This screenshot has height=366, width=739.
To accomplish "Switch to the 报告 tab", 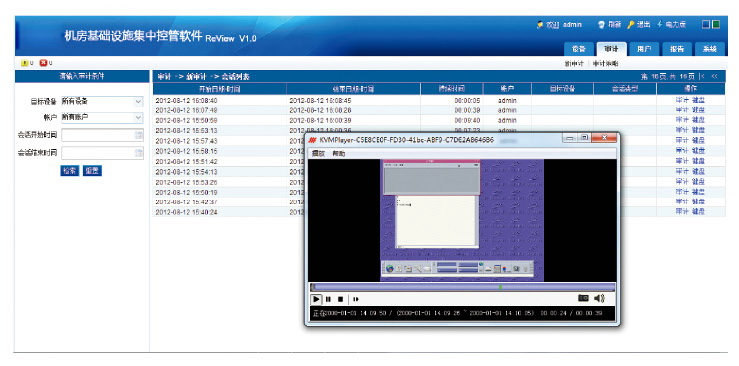I will tap(677, 49).
